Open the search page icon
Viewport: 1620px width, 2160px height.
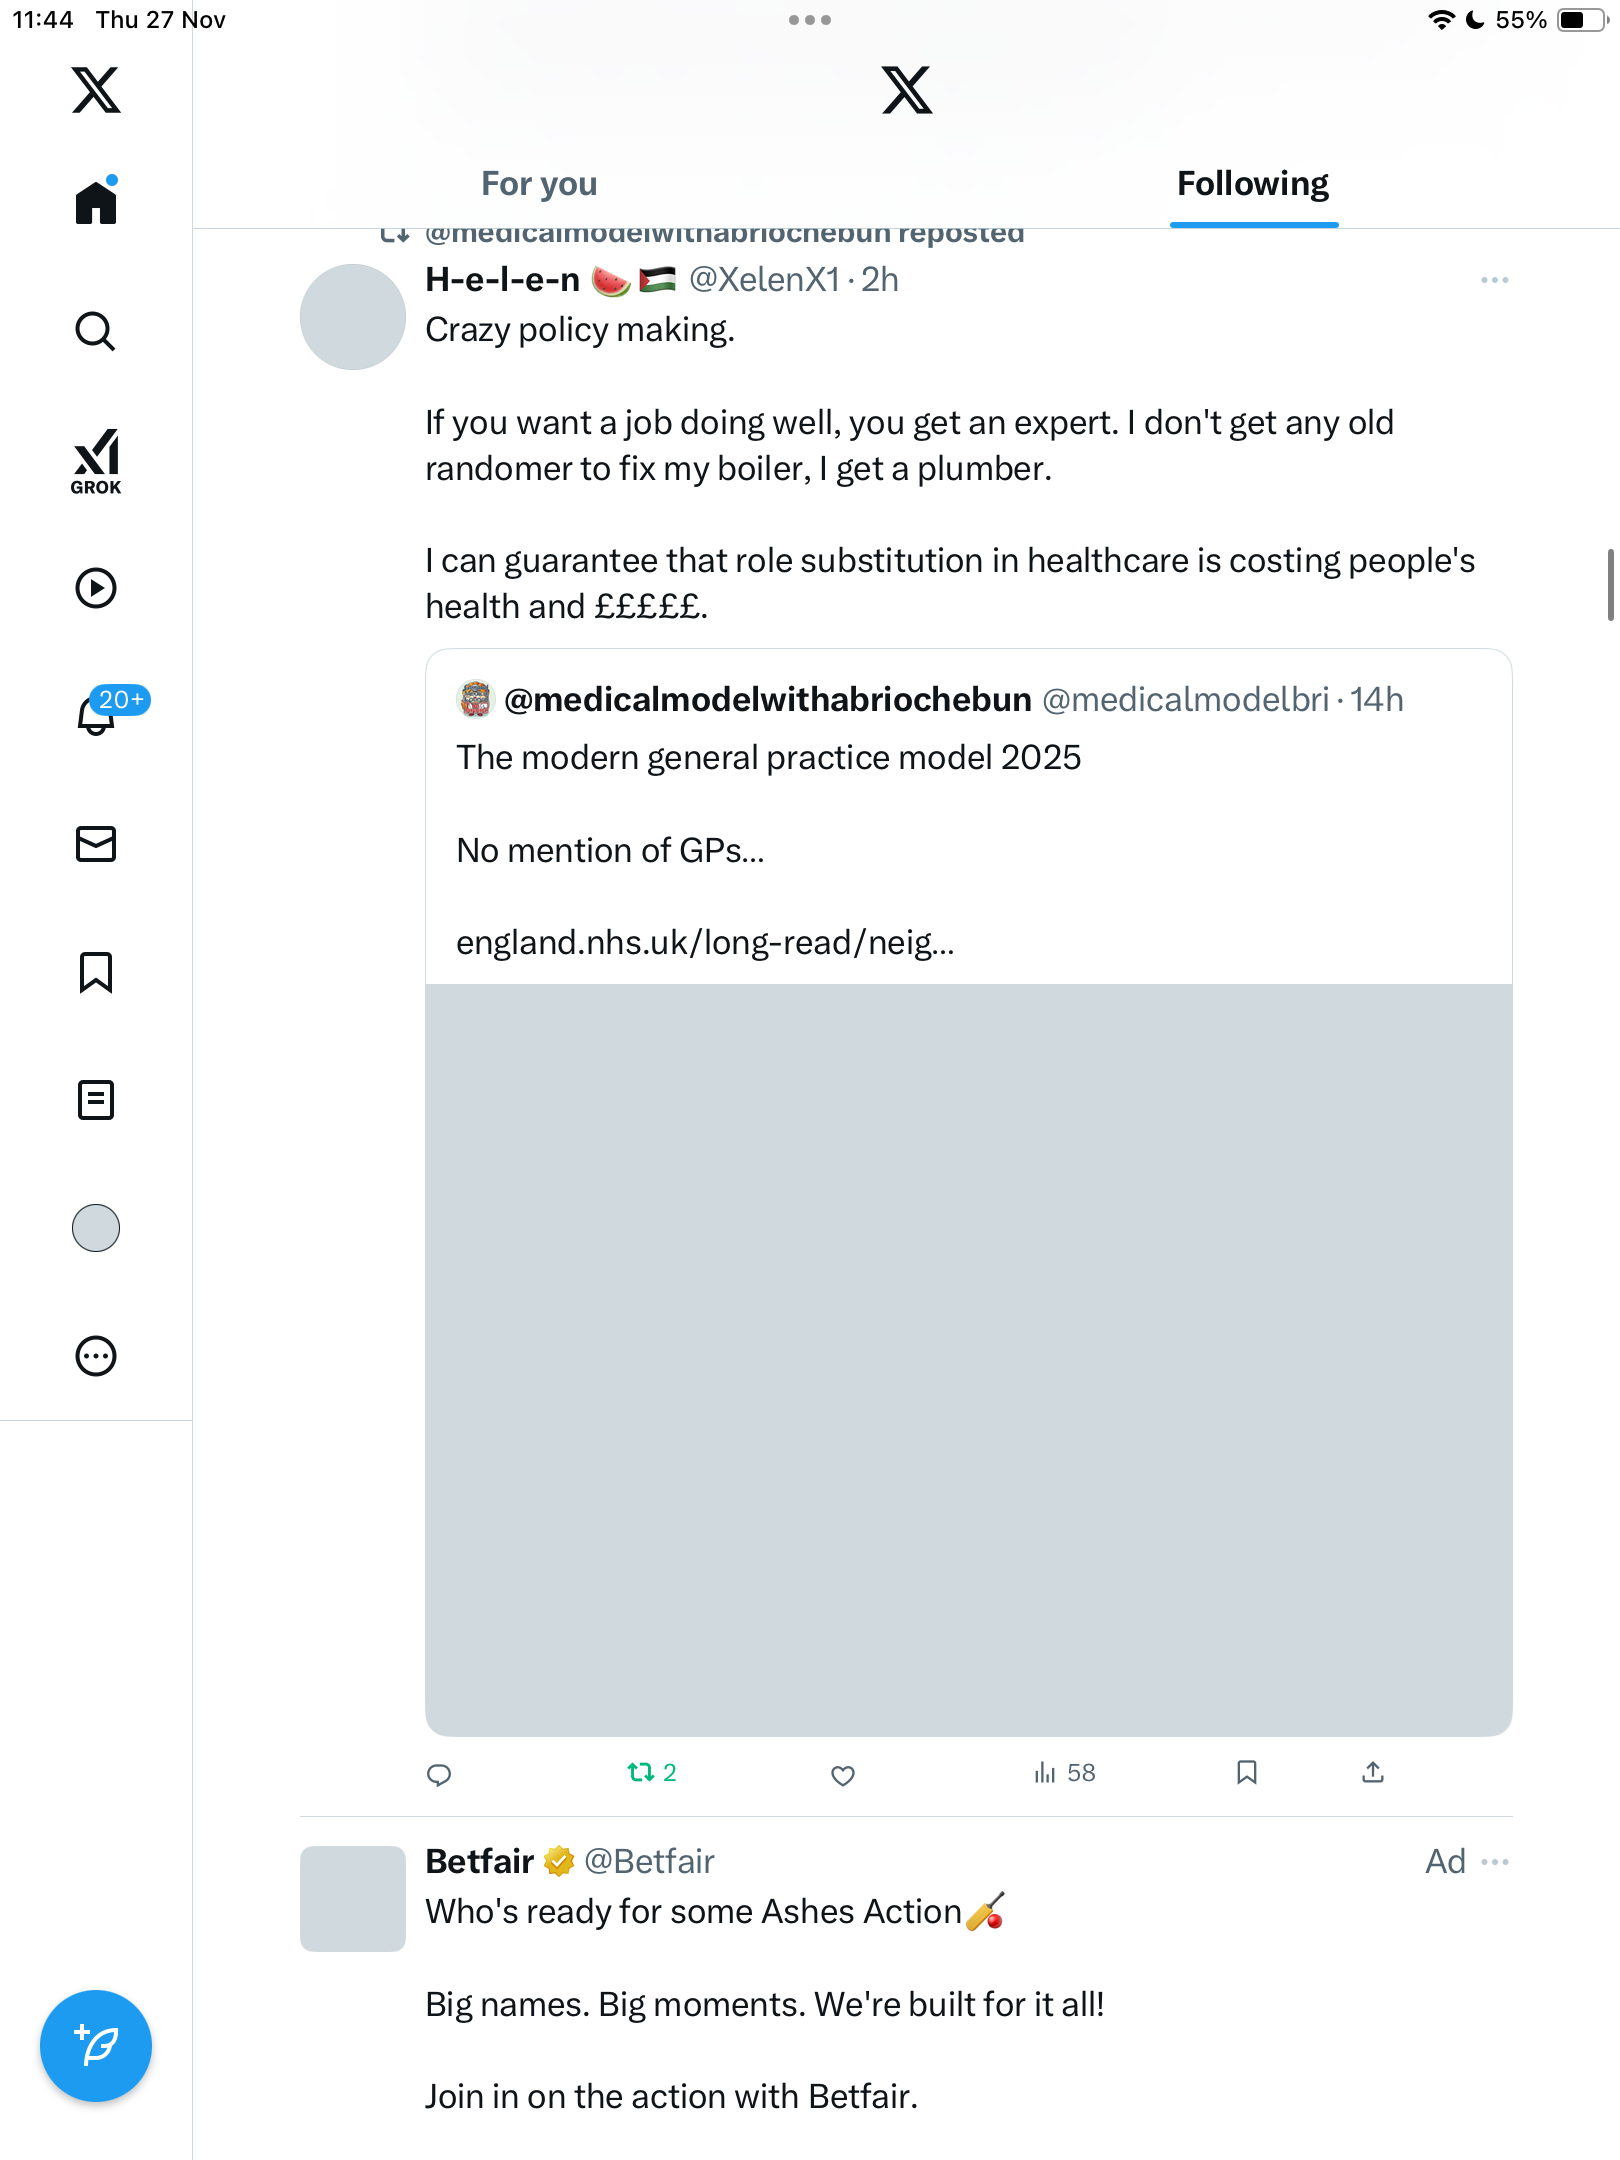click(96, 331)
